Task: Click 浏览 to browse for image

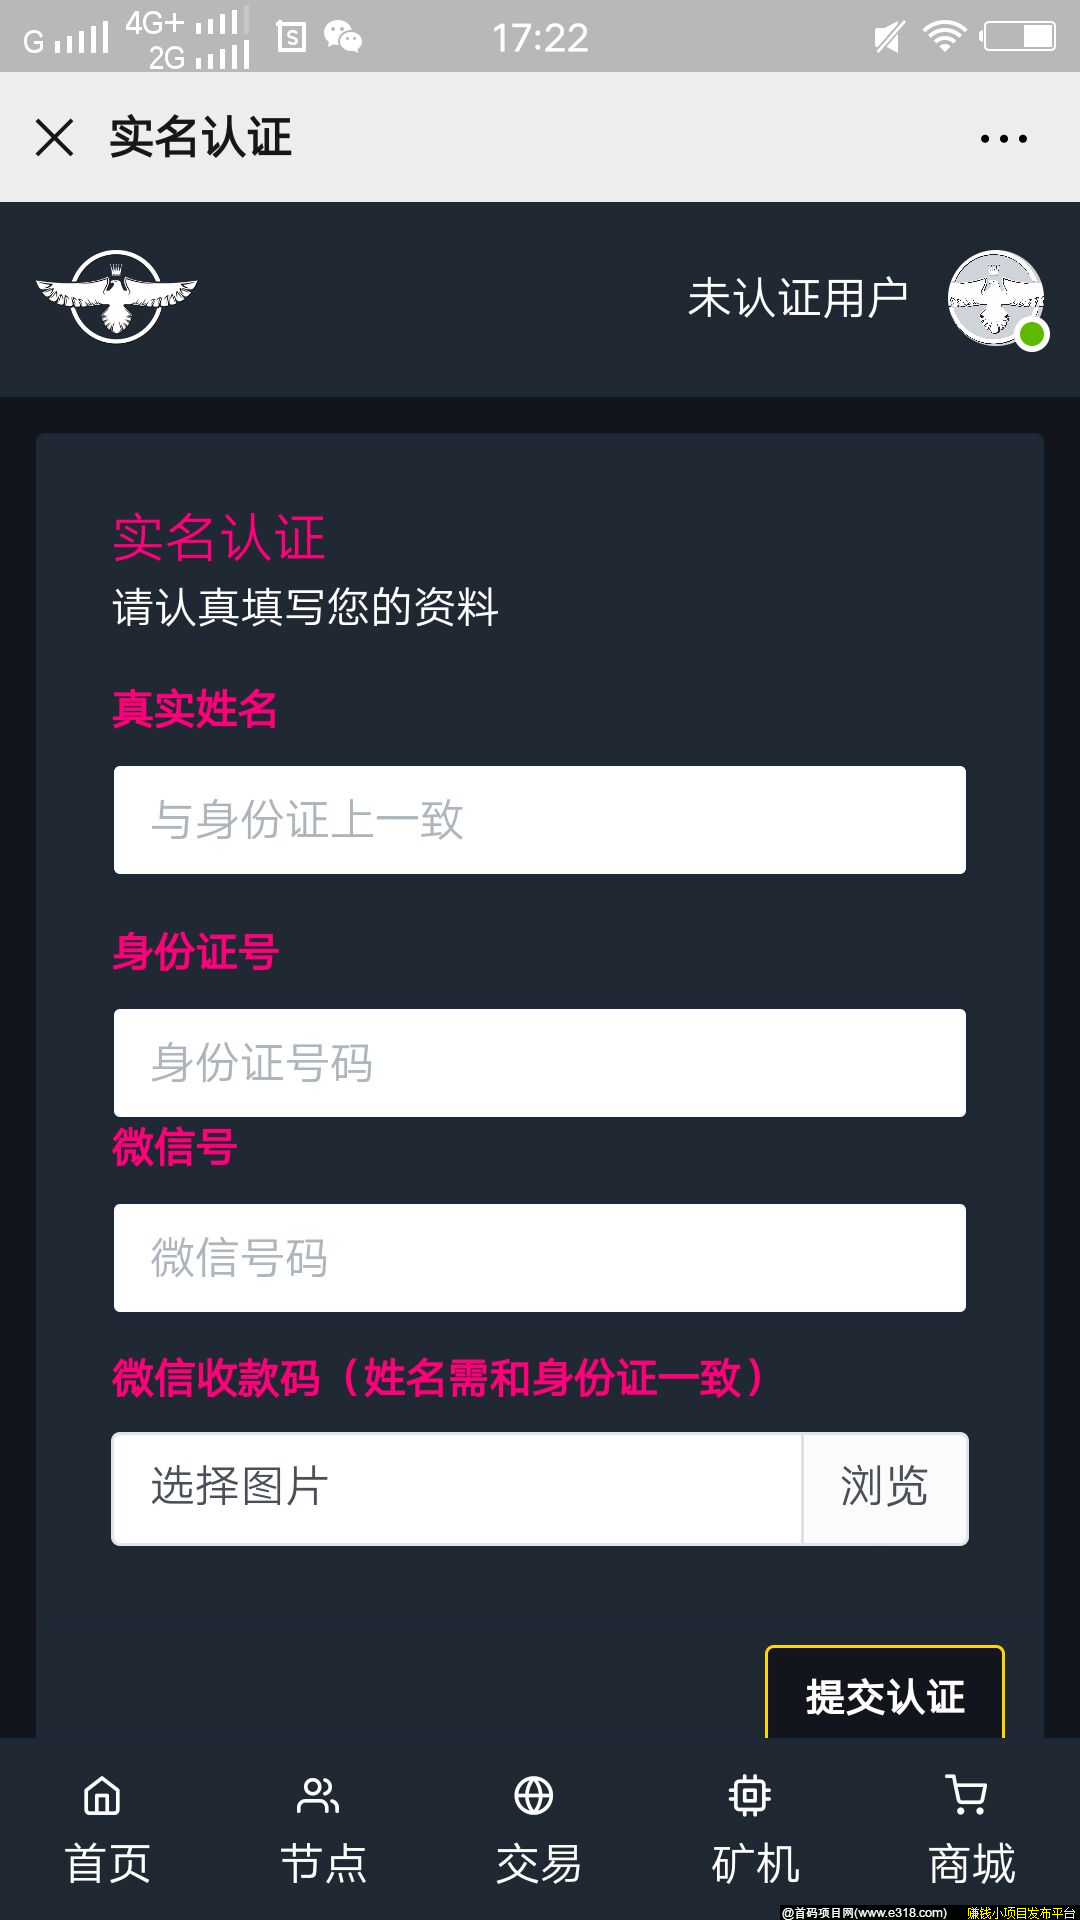Action: pos(885,1488)
